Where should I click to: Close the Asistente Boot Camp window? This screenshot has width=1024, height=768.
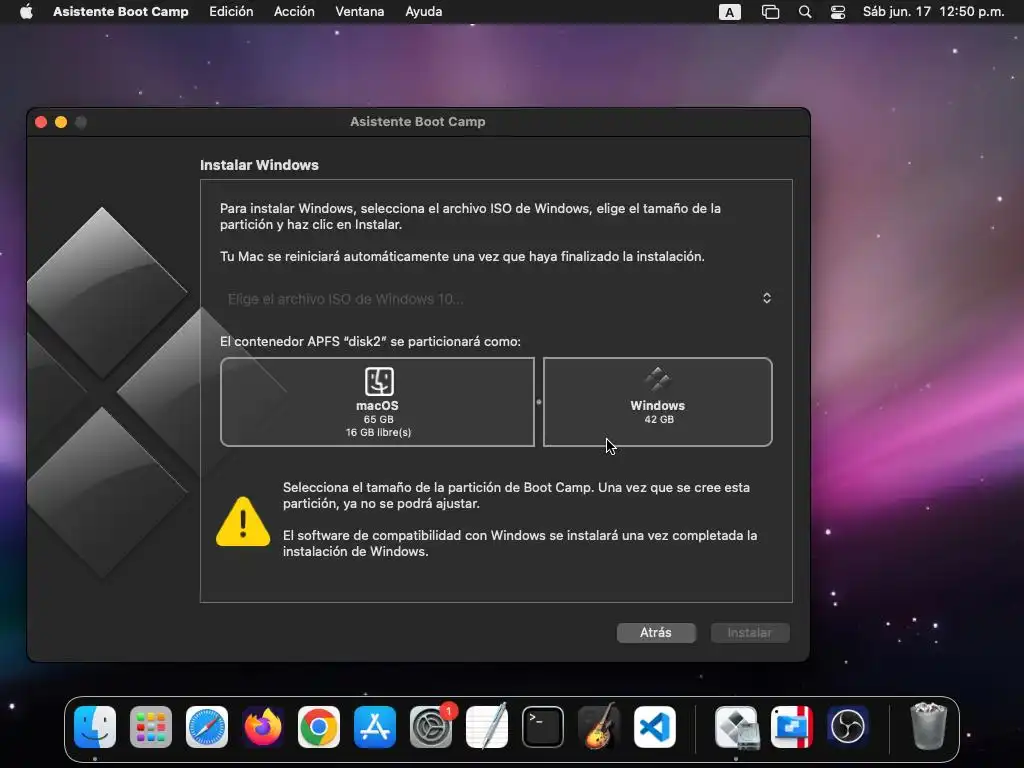click(41, 122)
